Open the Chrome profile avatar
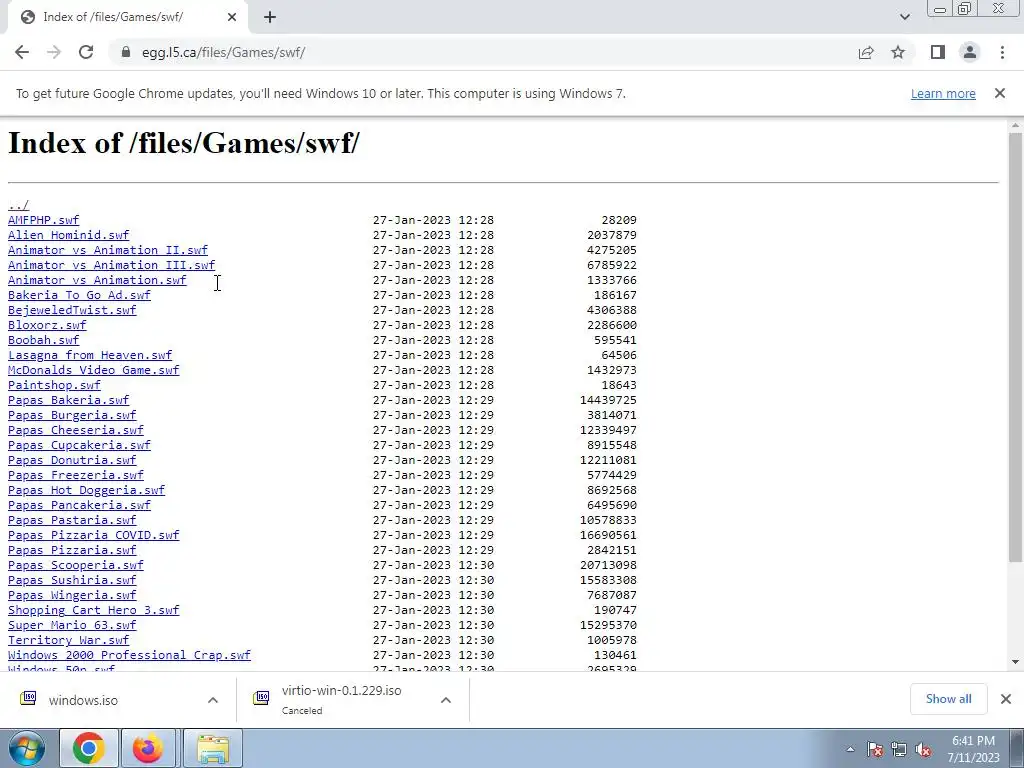The height and width of the screenshot is (768, 1024). (x=970, y=52)
